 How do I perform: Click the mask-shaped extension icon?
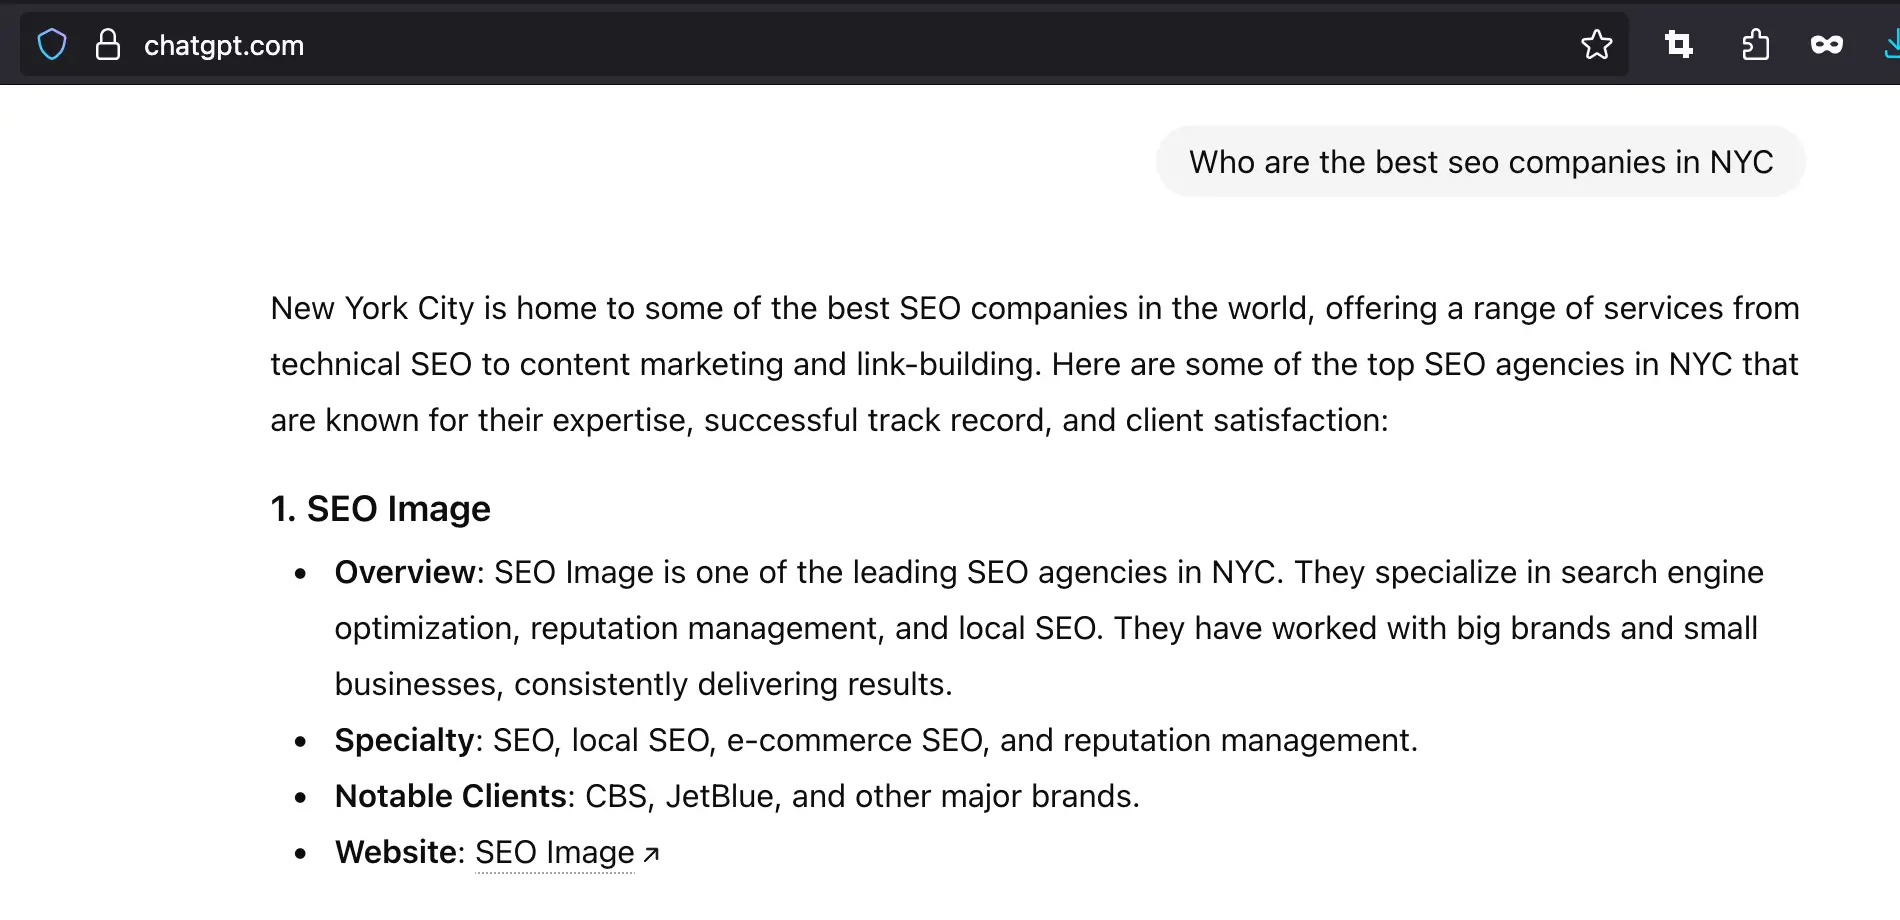1826,44
